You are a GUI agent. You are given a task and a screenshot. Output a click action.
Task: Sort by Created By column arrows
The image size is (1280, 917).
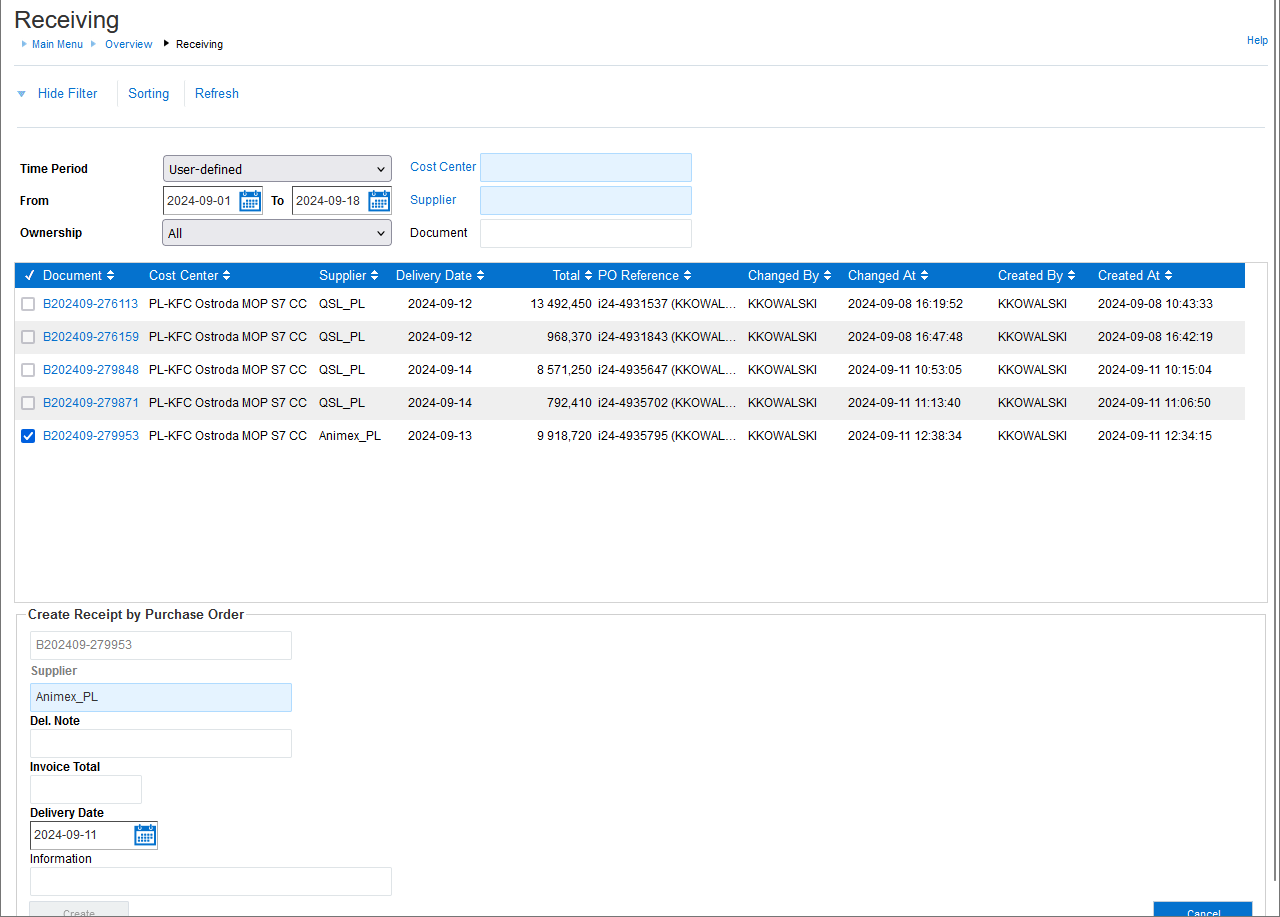pos(1072,276)
